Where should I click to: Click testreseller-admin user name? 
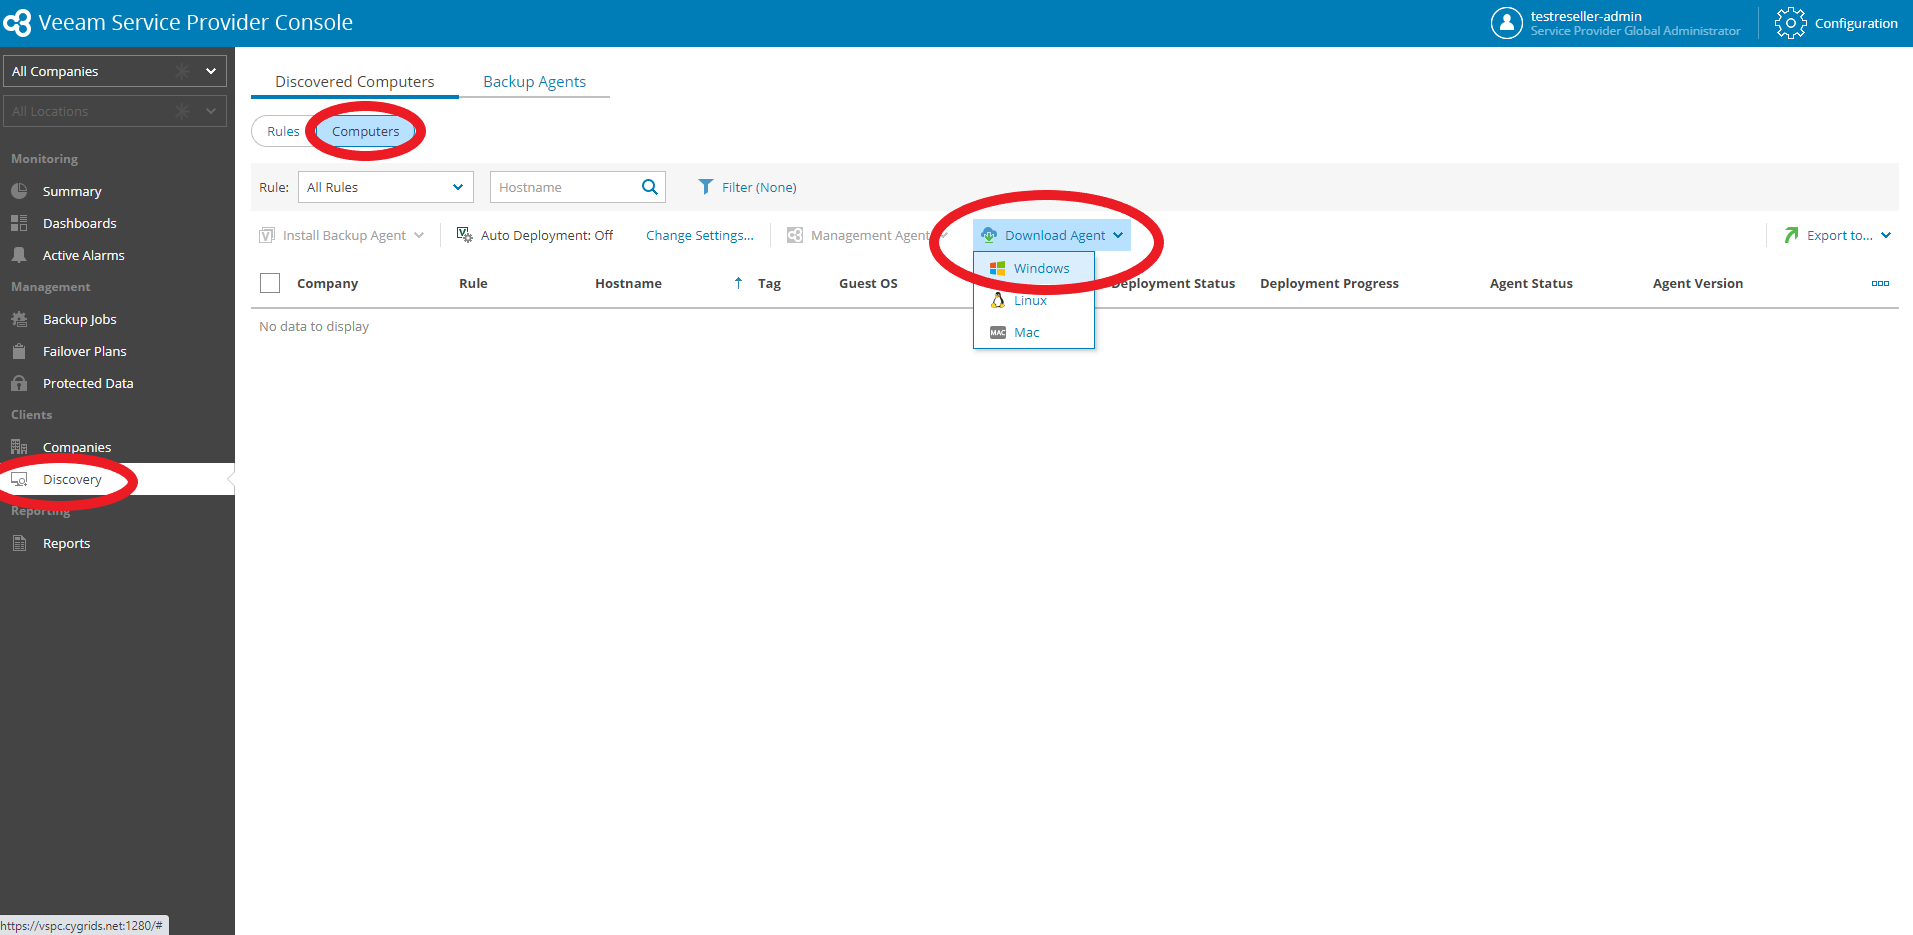(1586, 16)
